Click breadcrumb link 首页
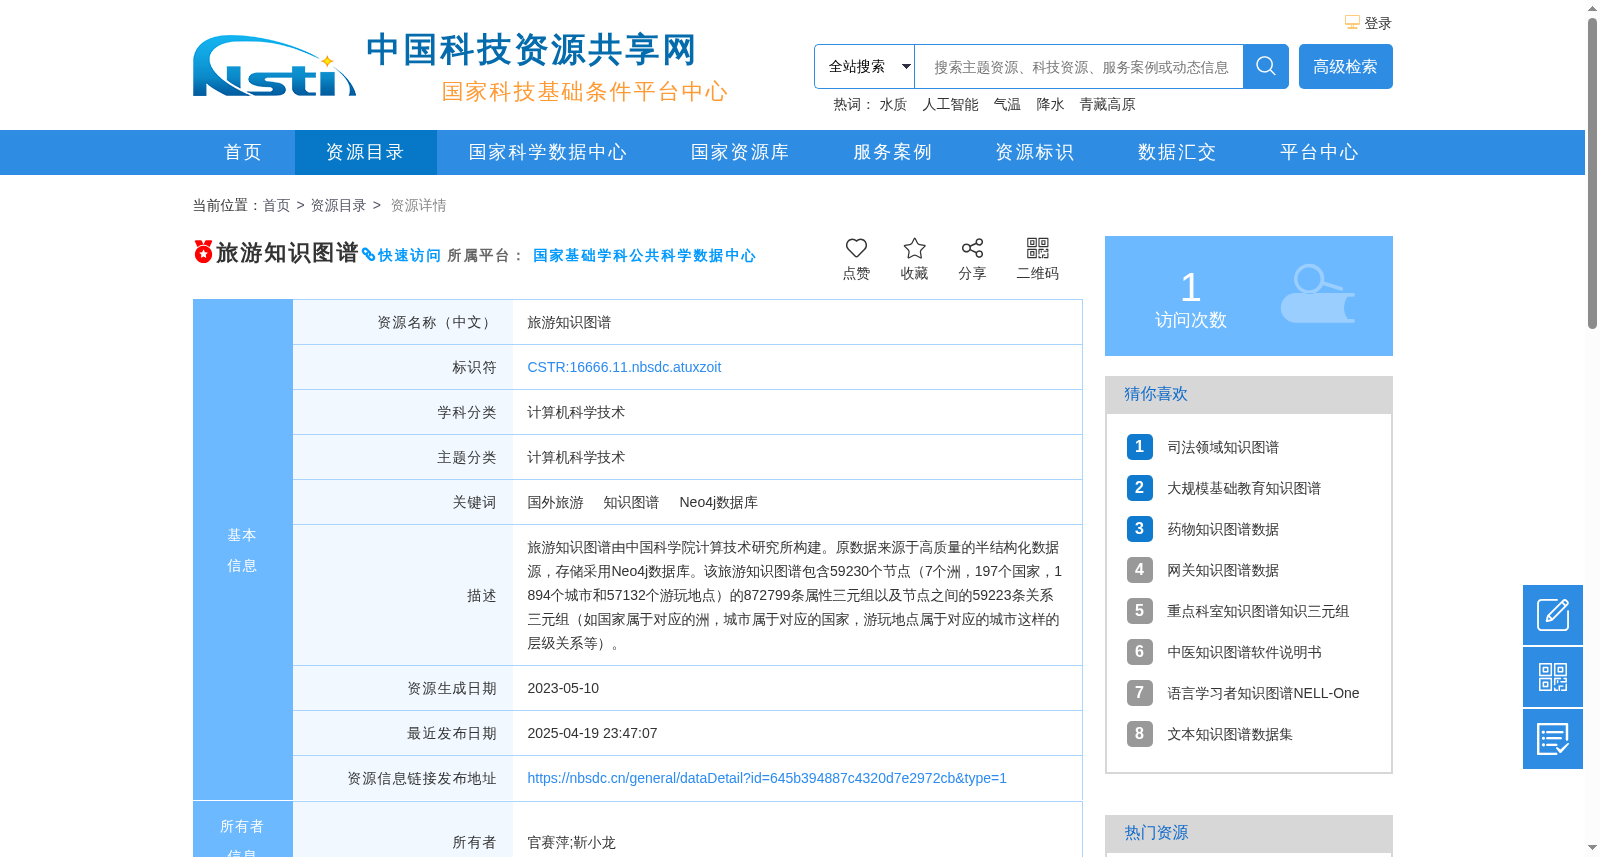This screenshot has width=1600, height=857. (x=276, y=205)
